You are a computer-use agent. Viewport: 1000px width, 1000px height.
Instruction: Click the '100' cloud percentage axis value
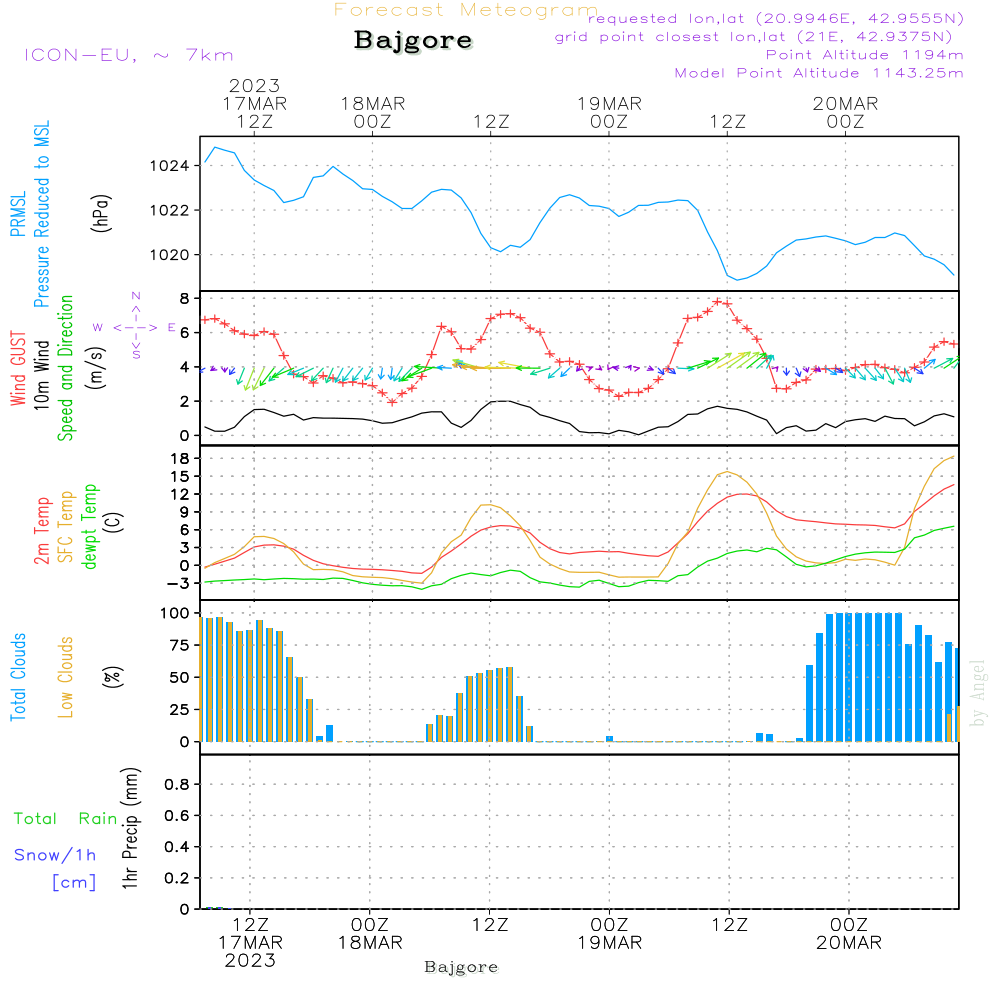point(175,614)
